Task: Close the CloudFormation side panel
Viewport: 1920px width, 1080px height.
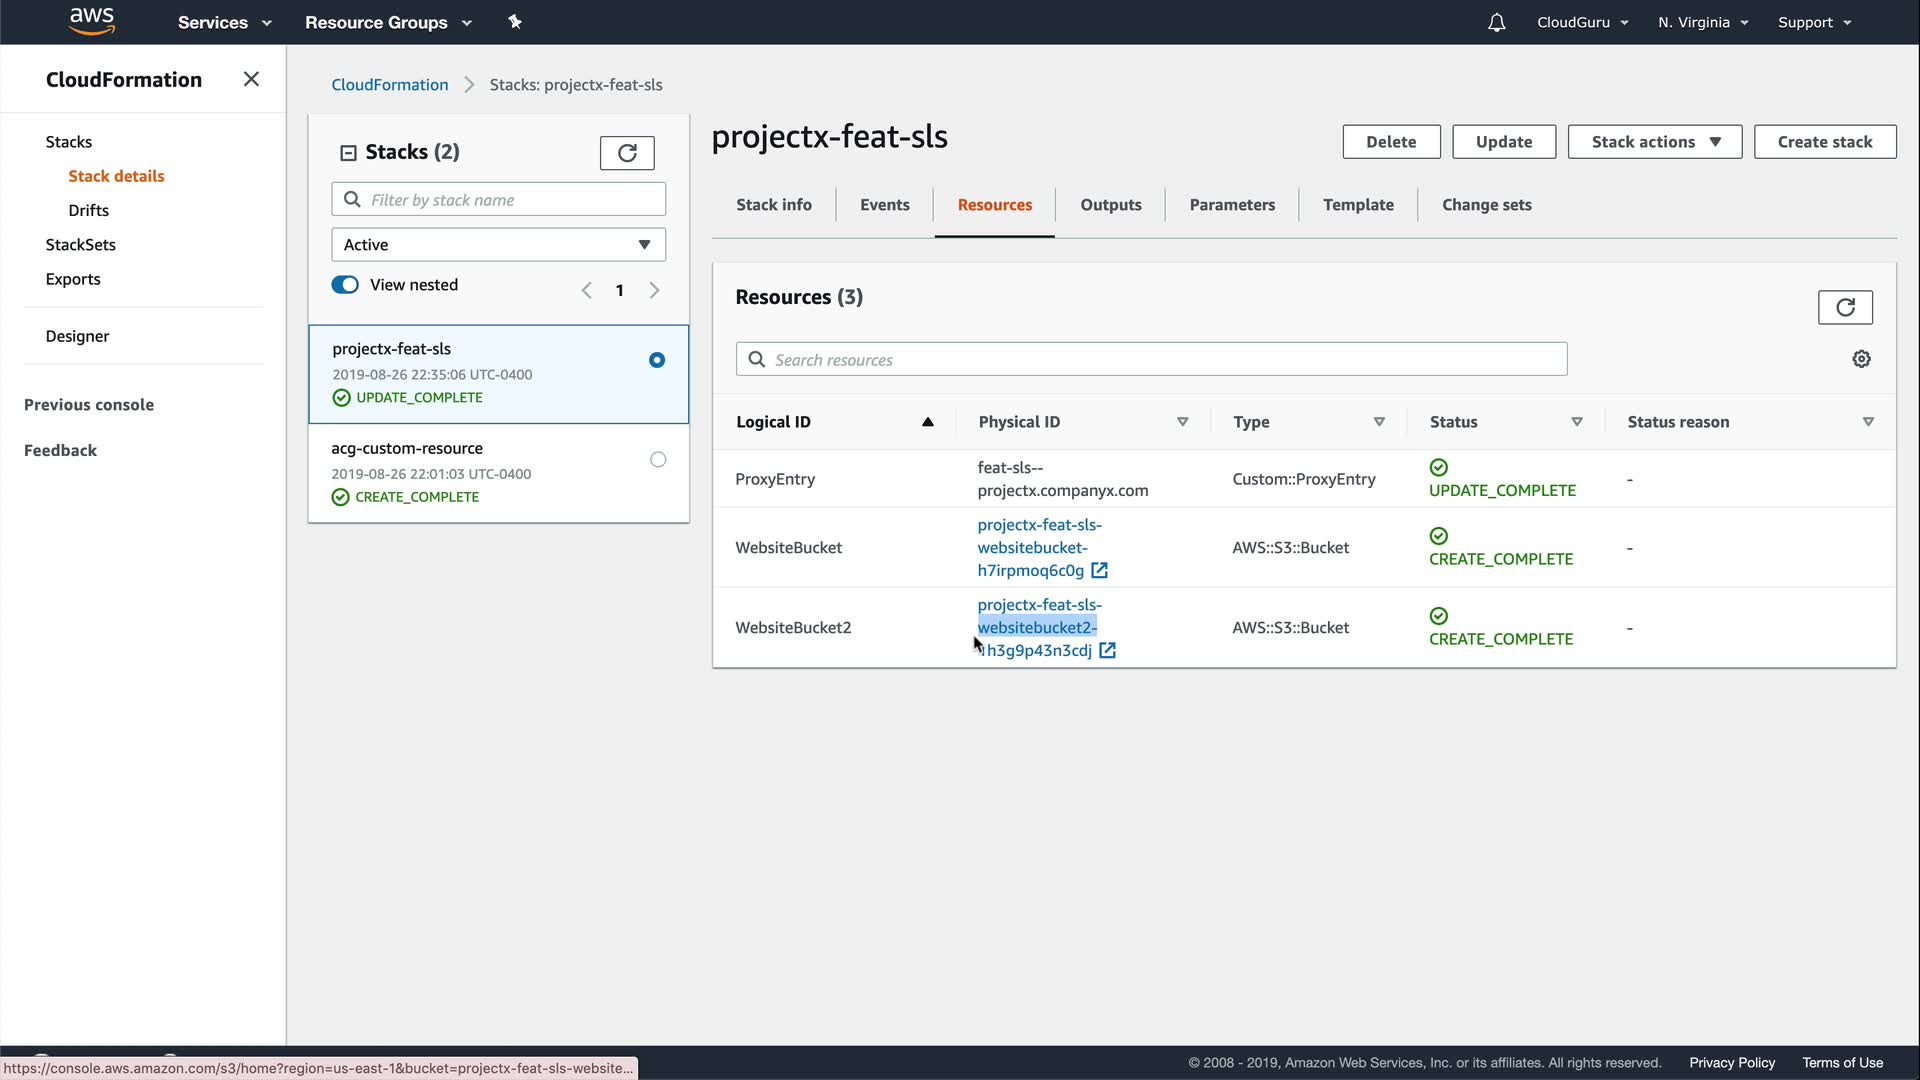Action: [x=251, y=79]
